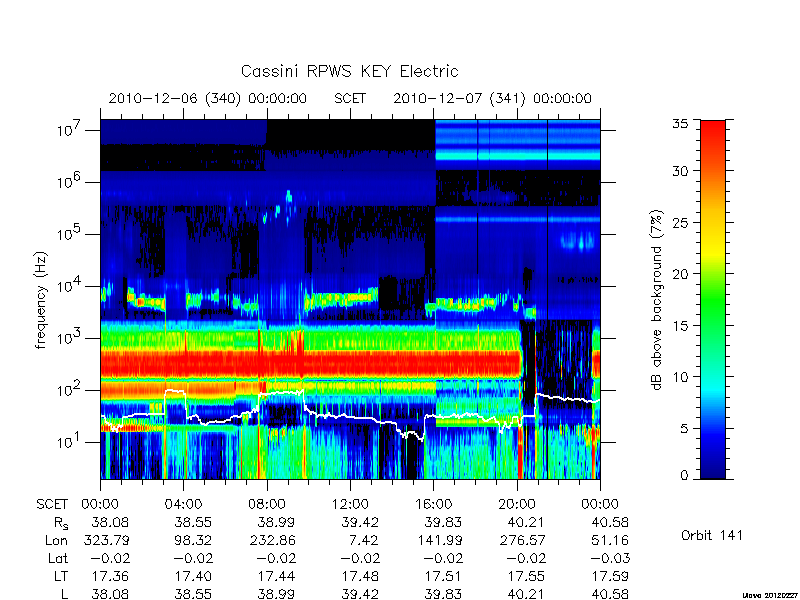Click the 'Lon' row label
Image resolution: width=800 pixels, height=600 pixels.
point(57,540)
